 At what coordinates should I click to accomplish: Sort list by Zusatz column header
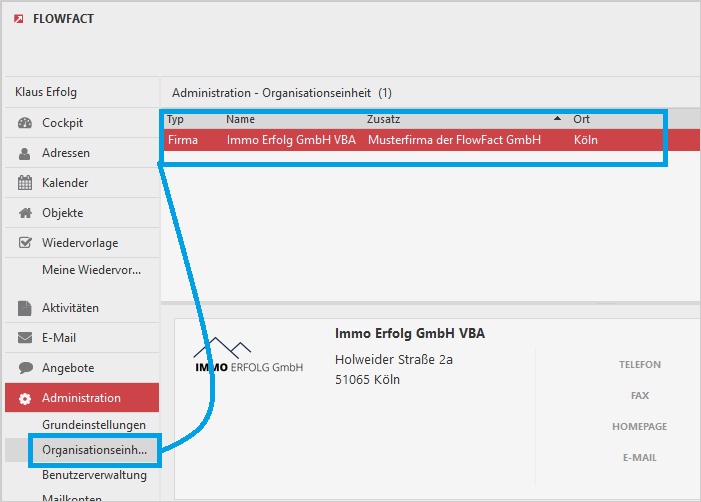384,119
